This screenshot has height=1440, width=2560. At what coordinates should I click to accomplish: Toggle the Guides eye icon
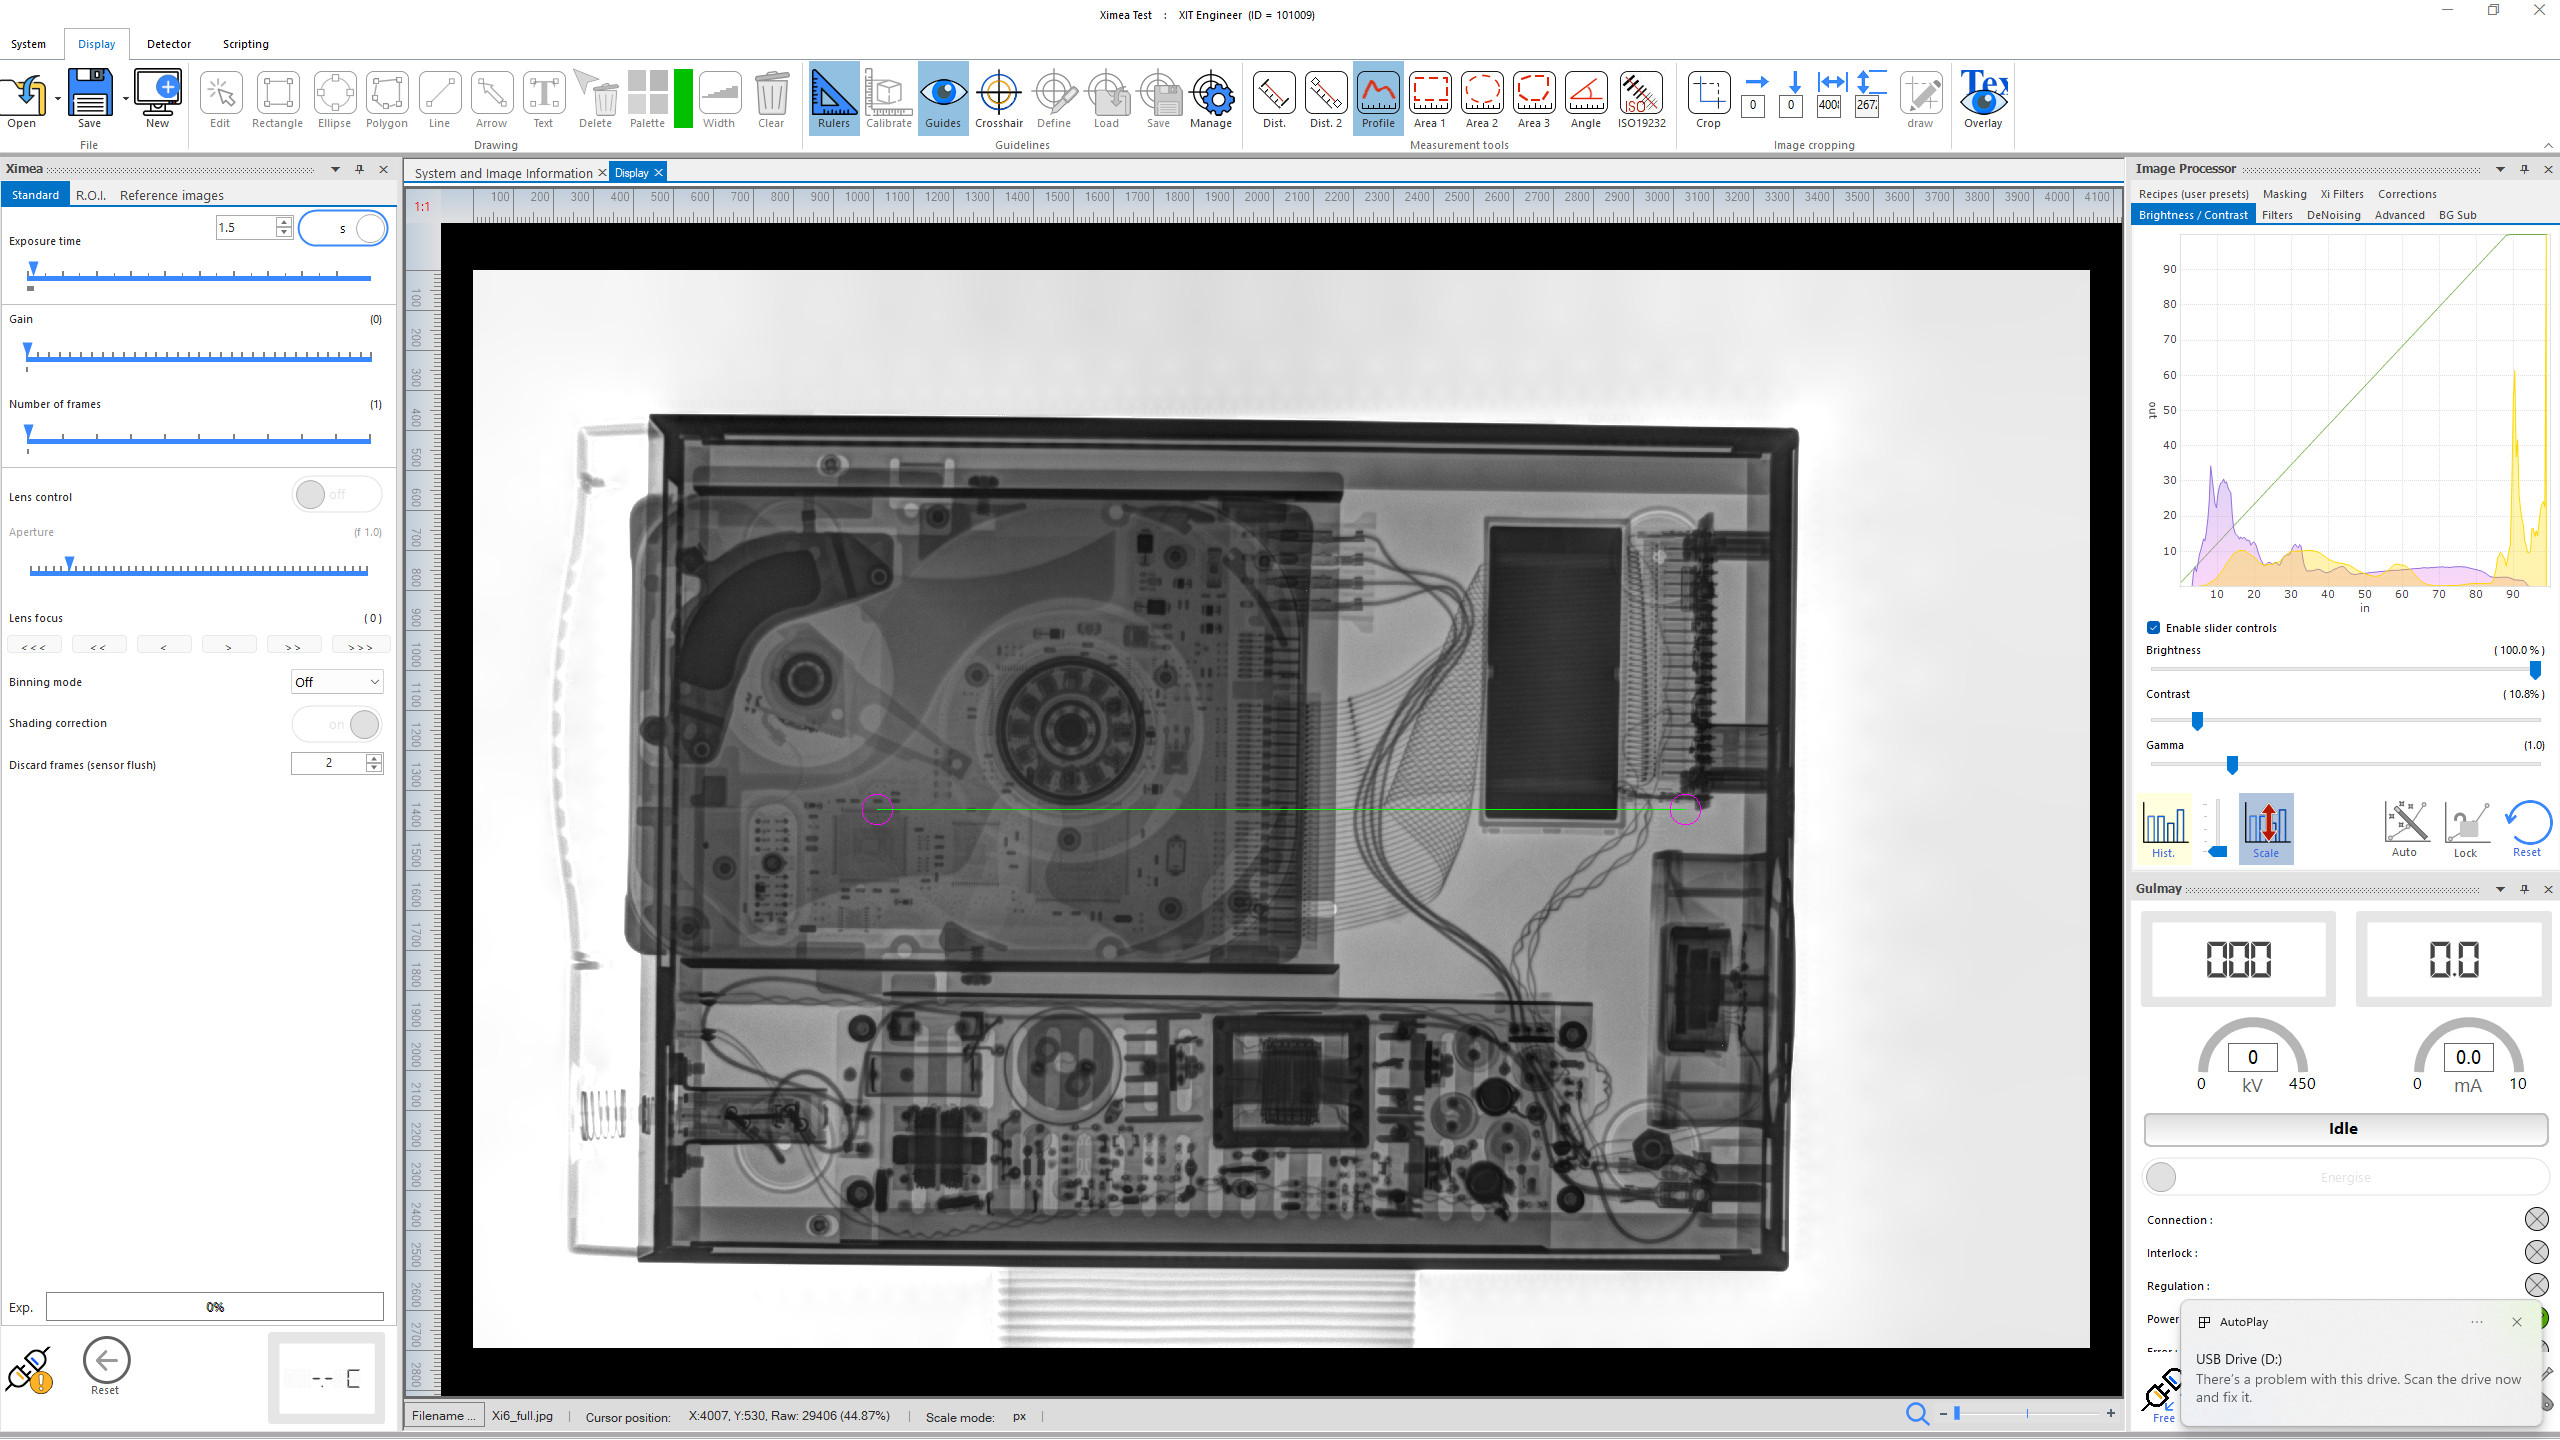tap(942, 98)
